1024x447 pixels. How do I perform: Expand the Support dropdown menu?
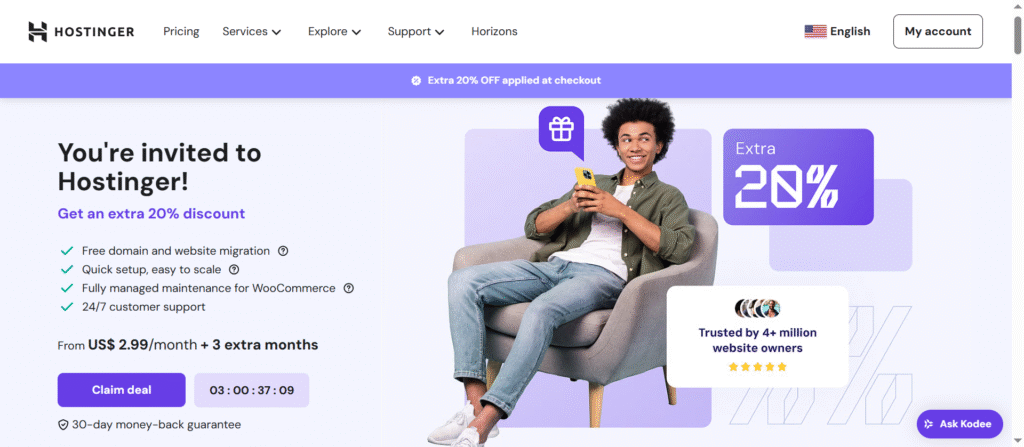pyautogui.click(x=416, y=31)
